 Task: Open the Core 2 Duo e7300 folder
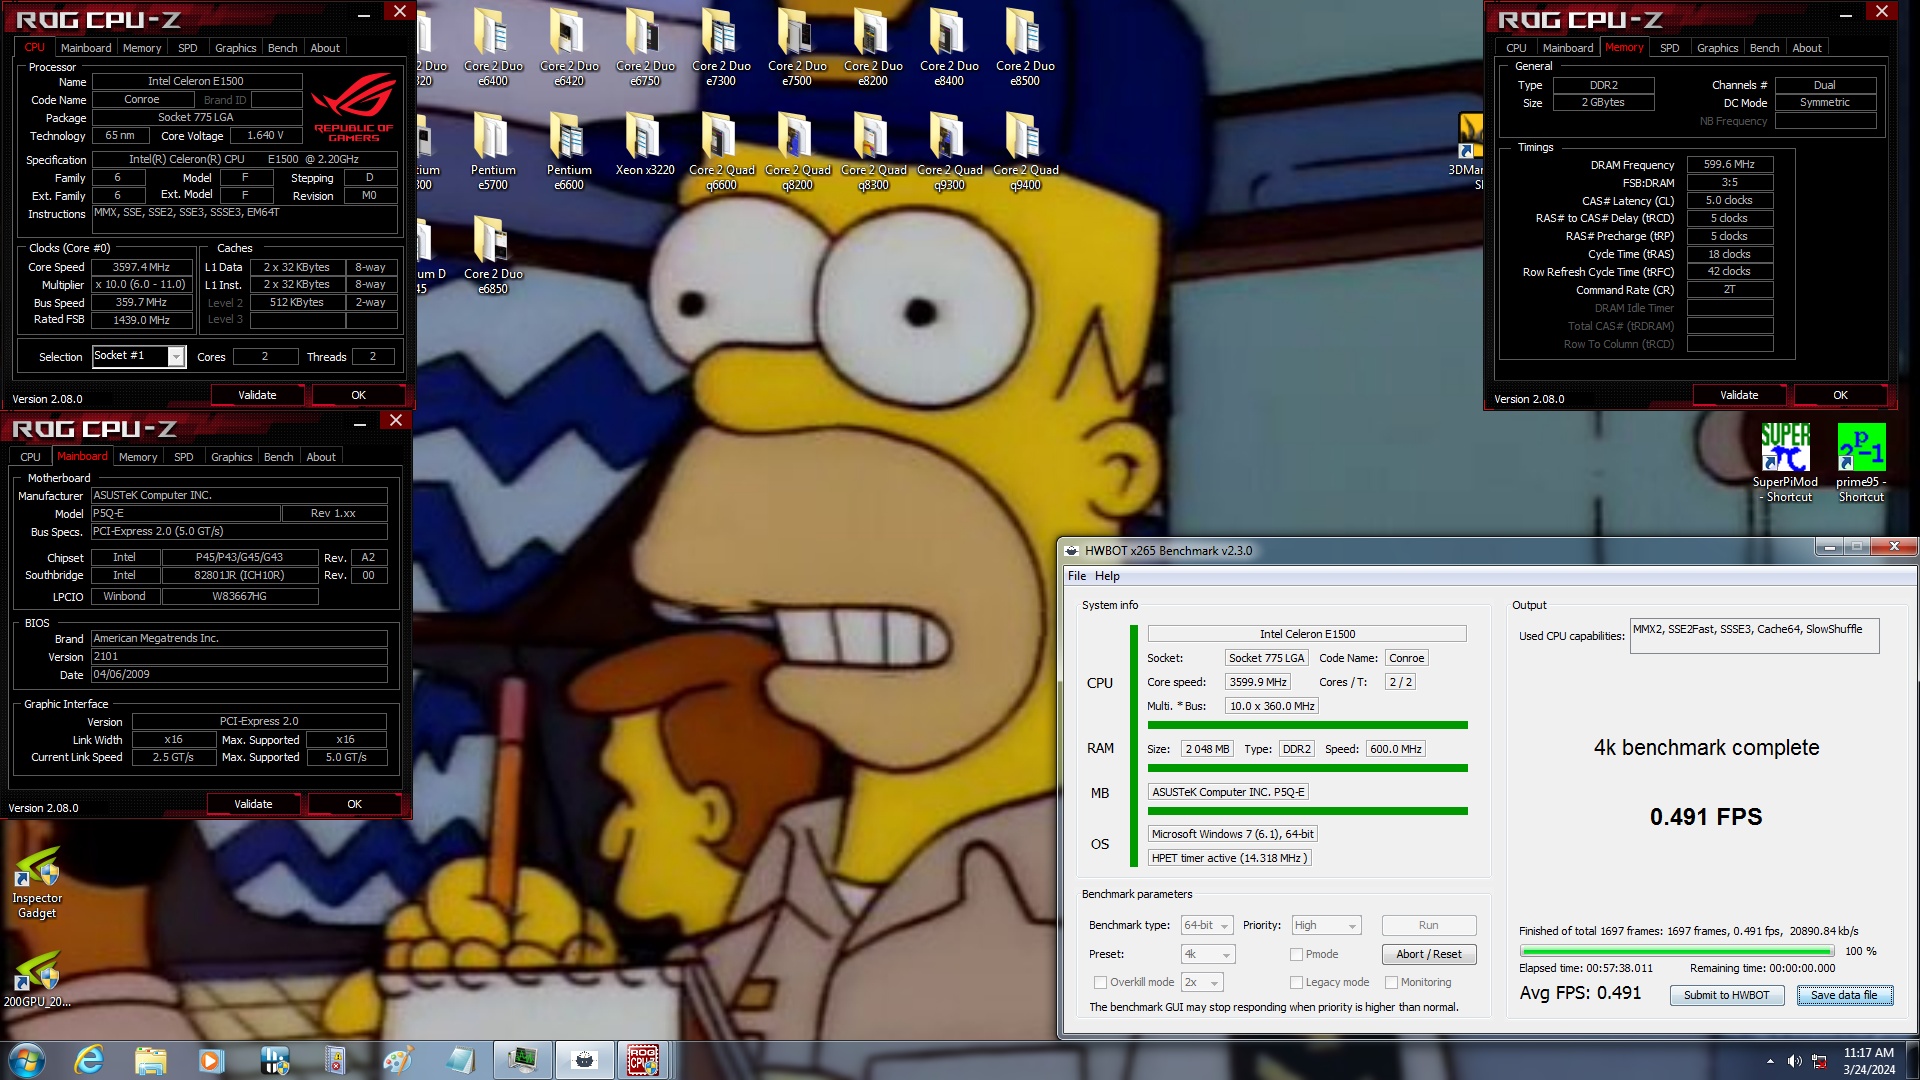721,47
